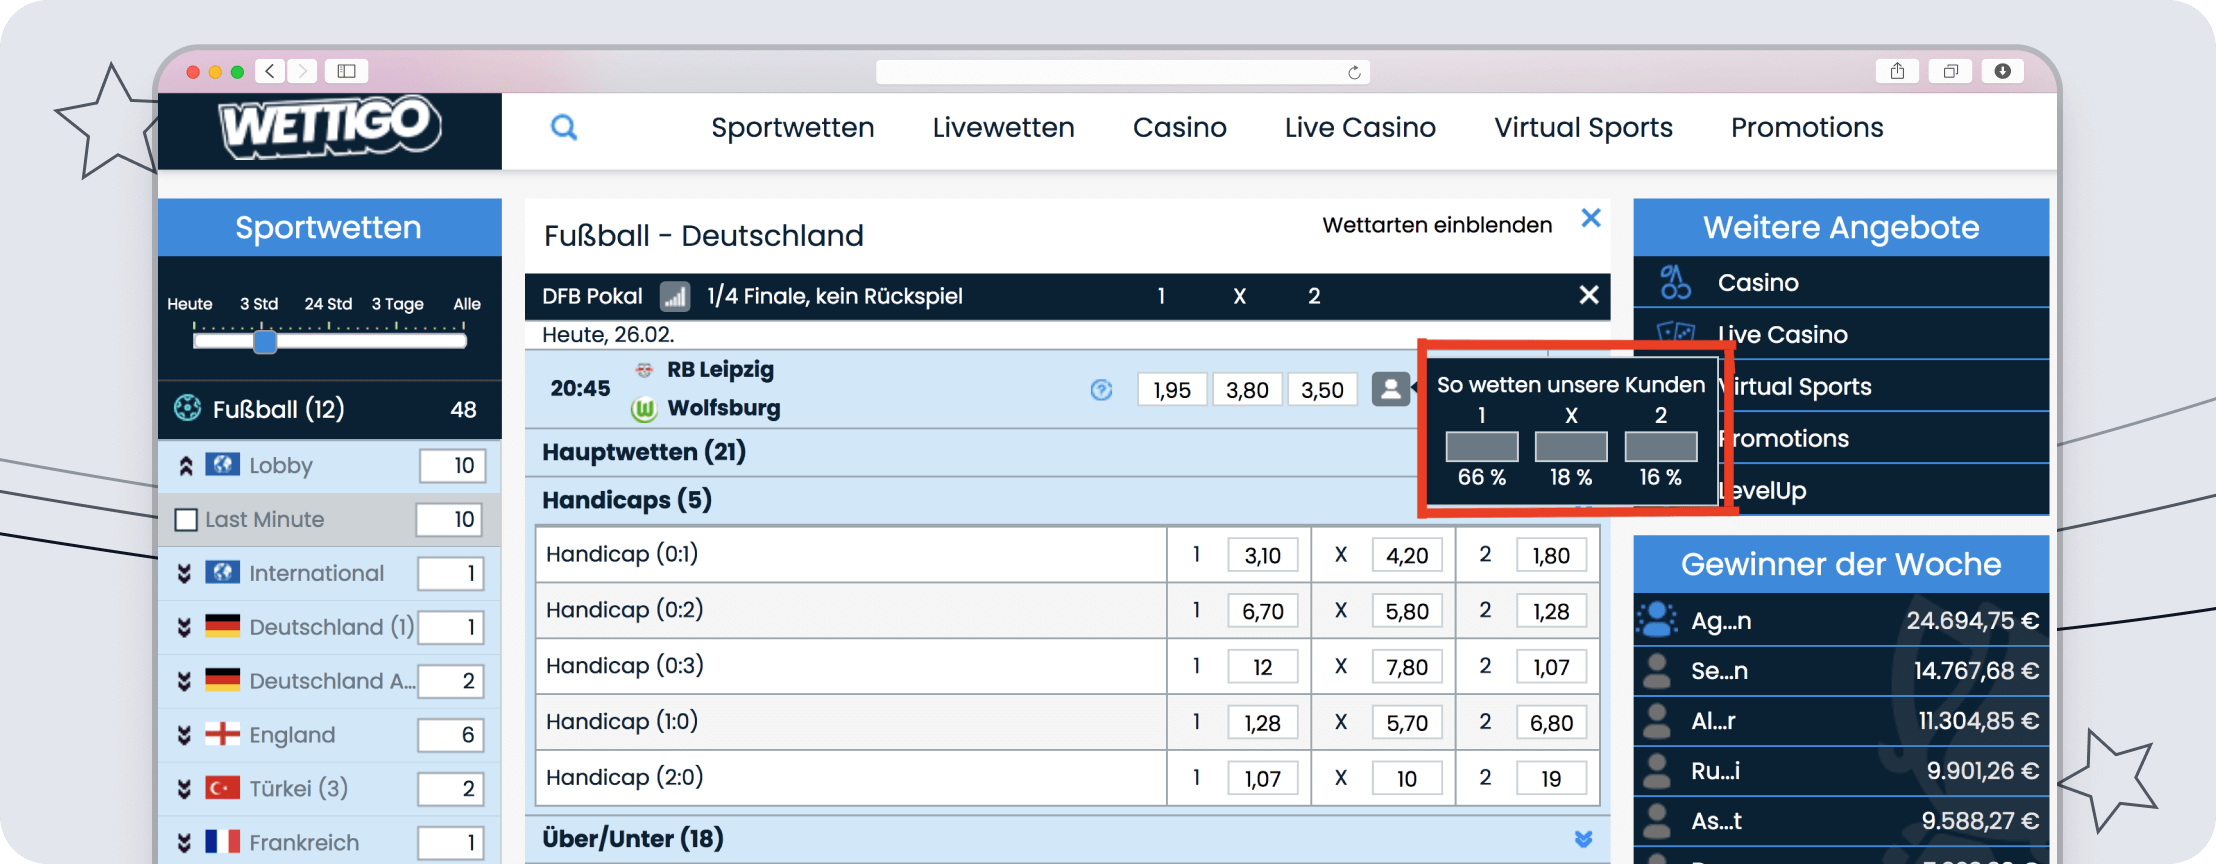This screenshot has width=2216, height=864.
Task: Click the winner avatar beside Ag...n
Action: point(1657,620)
